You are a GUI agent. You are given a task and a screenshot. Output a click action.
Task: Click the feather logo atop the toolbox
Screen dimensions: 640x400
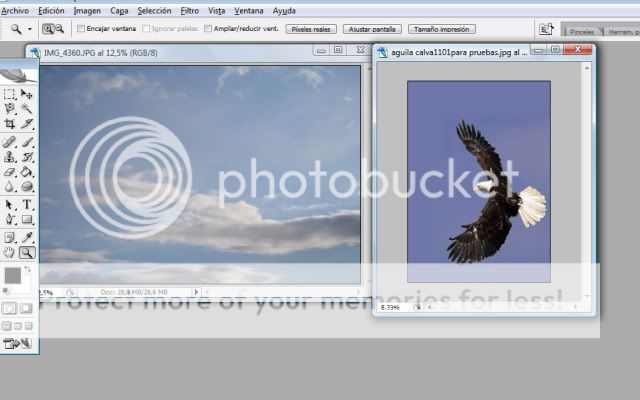point(19,75)
